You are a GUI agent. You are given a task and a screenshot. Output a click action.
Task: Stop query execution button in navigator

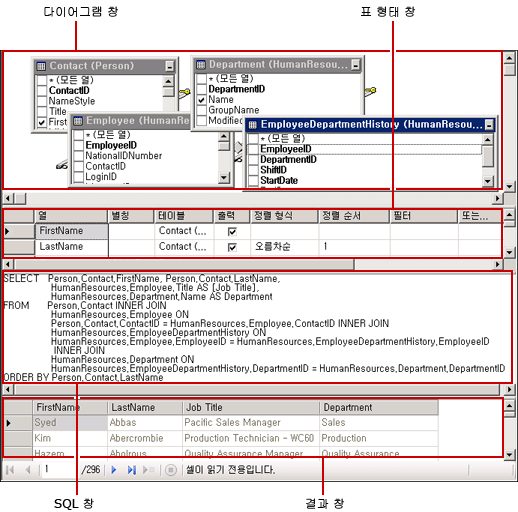[x=171, y=470]
